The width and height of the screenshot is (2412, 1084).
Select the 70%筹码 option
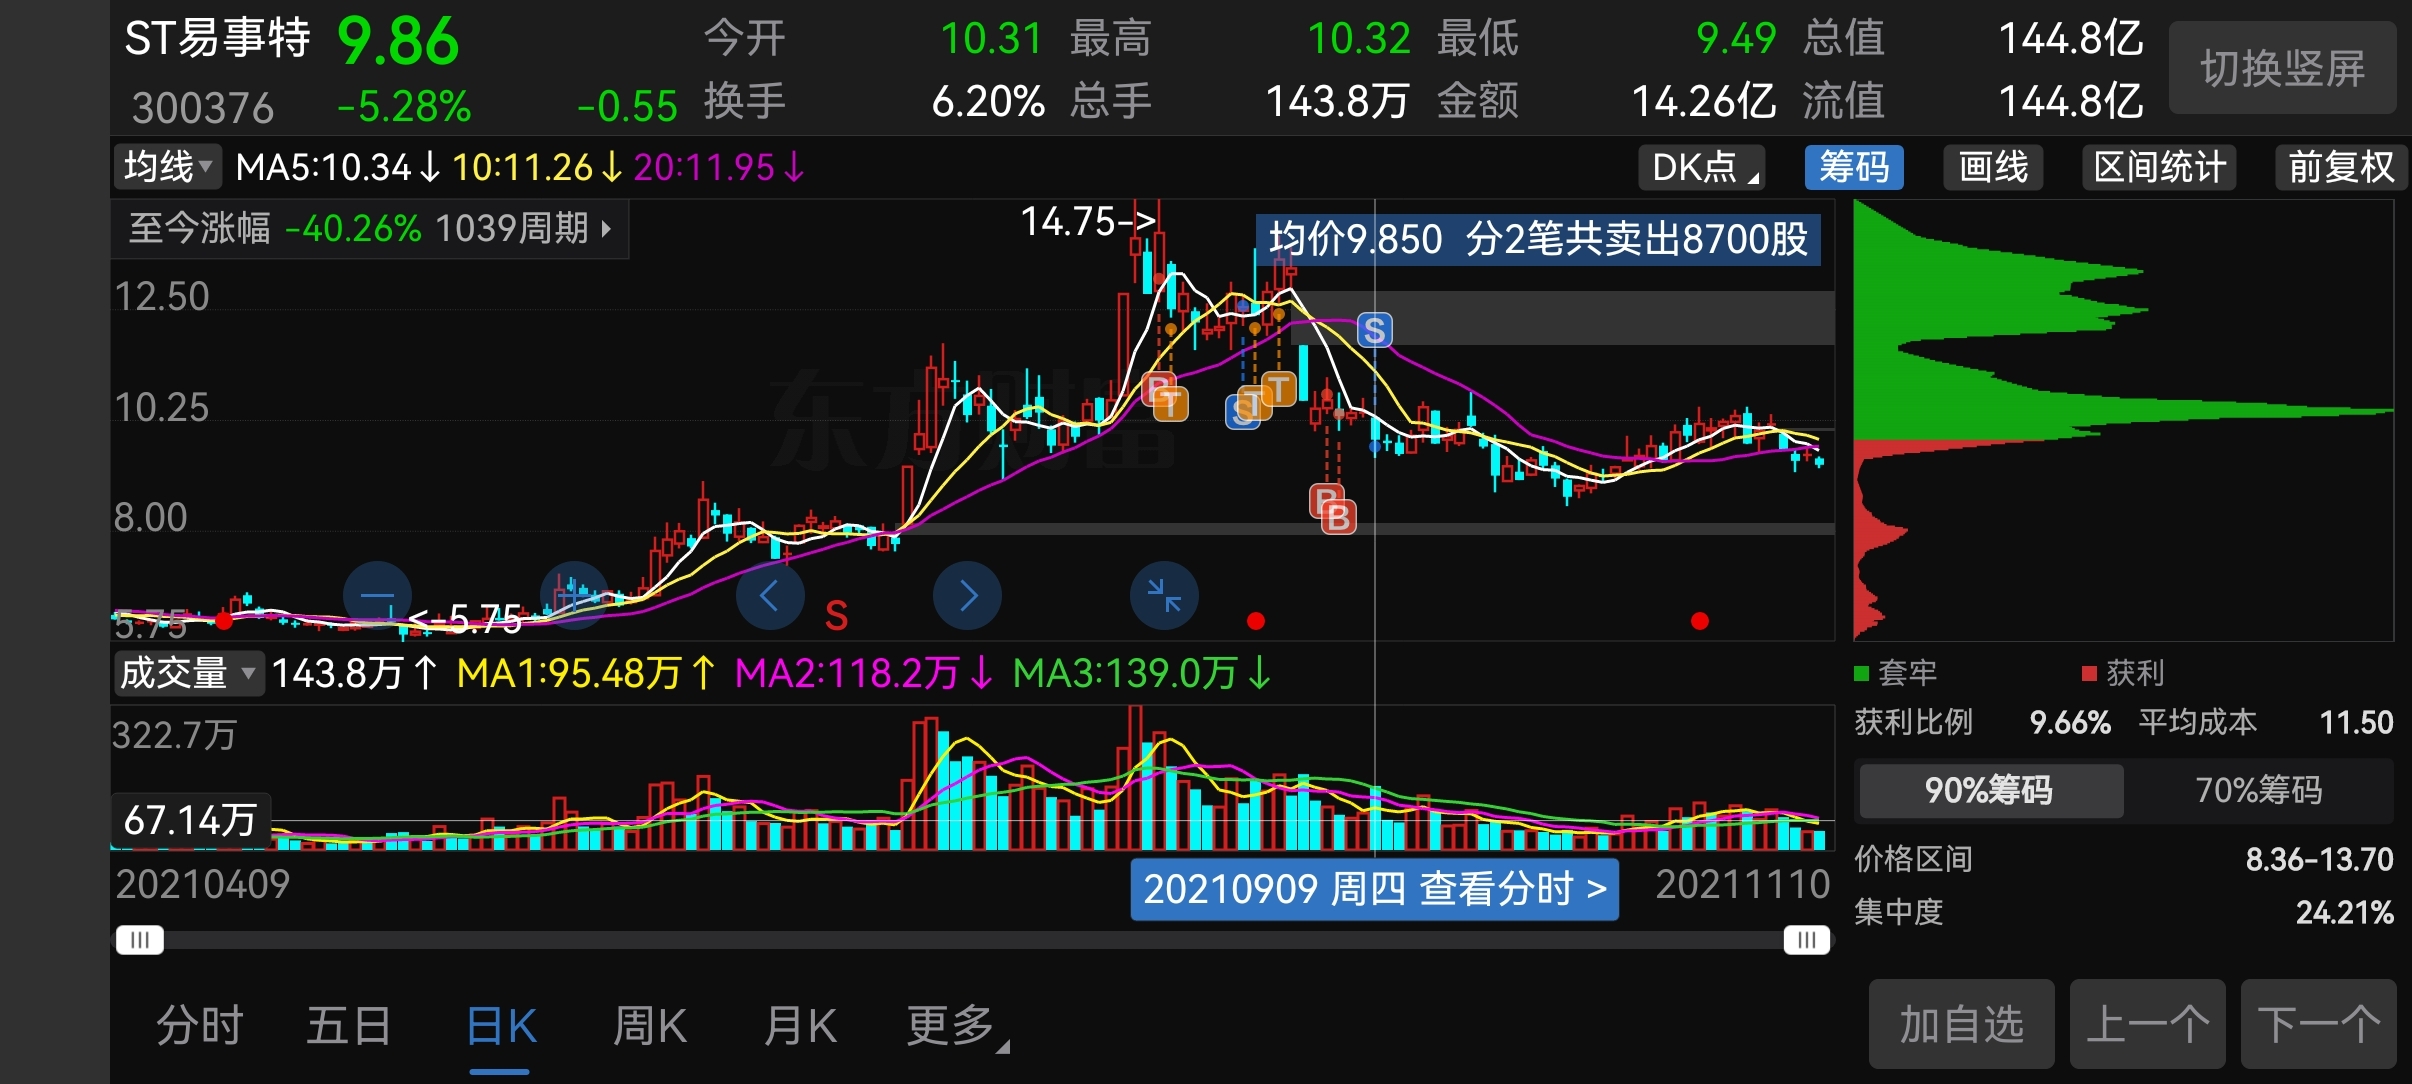point(2258,790)
